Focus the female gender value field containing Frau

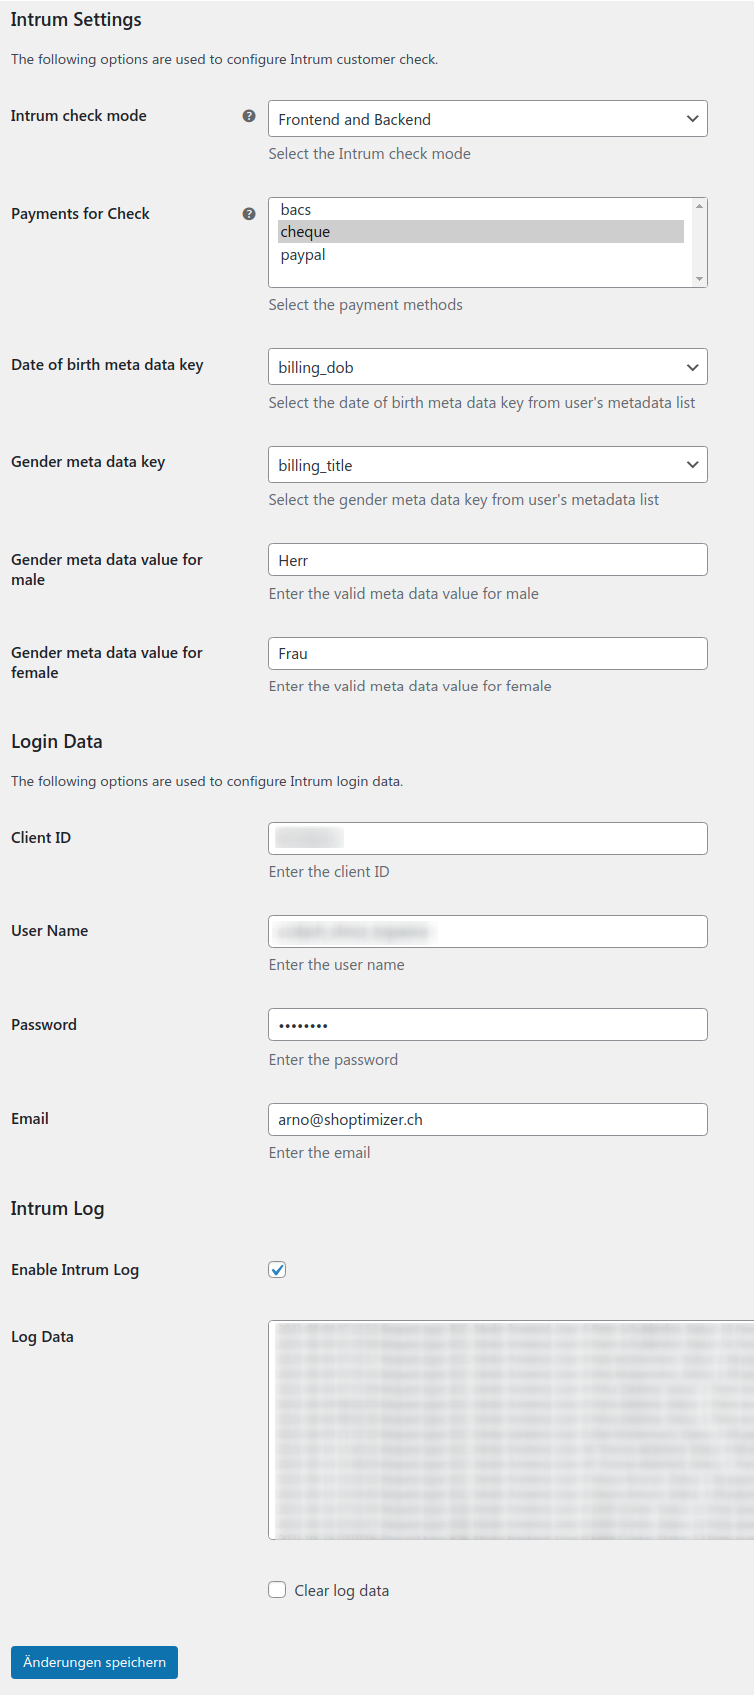point(488,653)
